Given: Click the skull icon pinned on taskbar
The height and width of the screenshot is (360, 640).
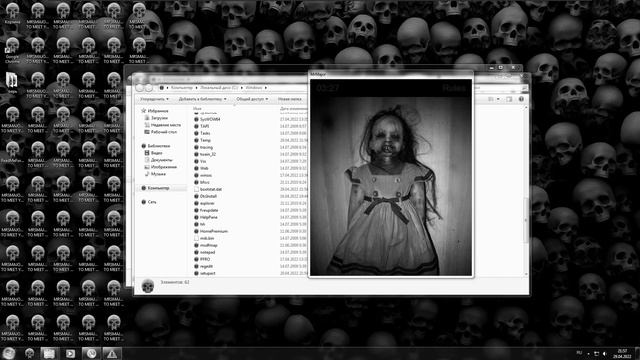Looking at the screenshot, I should click(x=29, y=353).
